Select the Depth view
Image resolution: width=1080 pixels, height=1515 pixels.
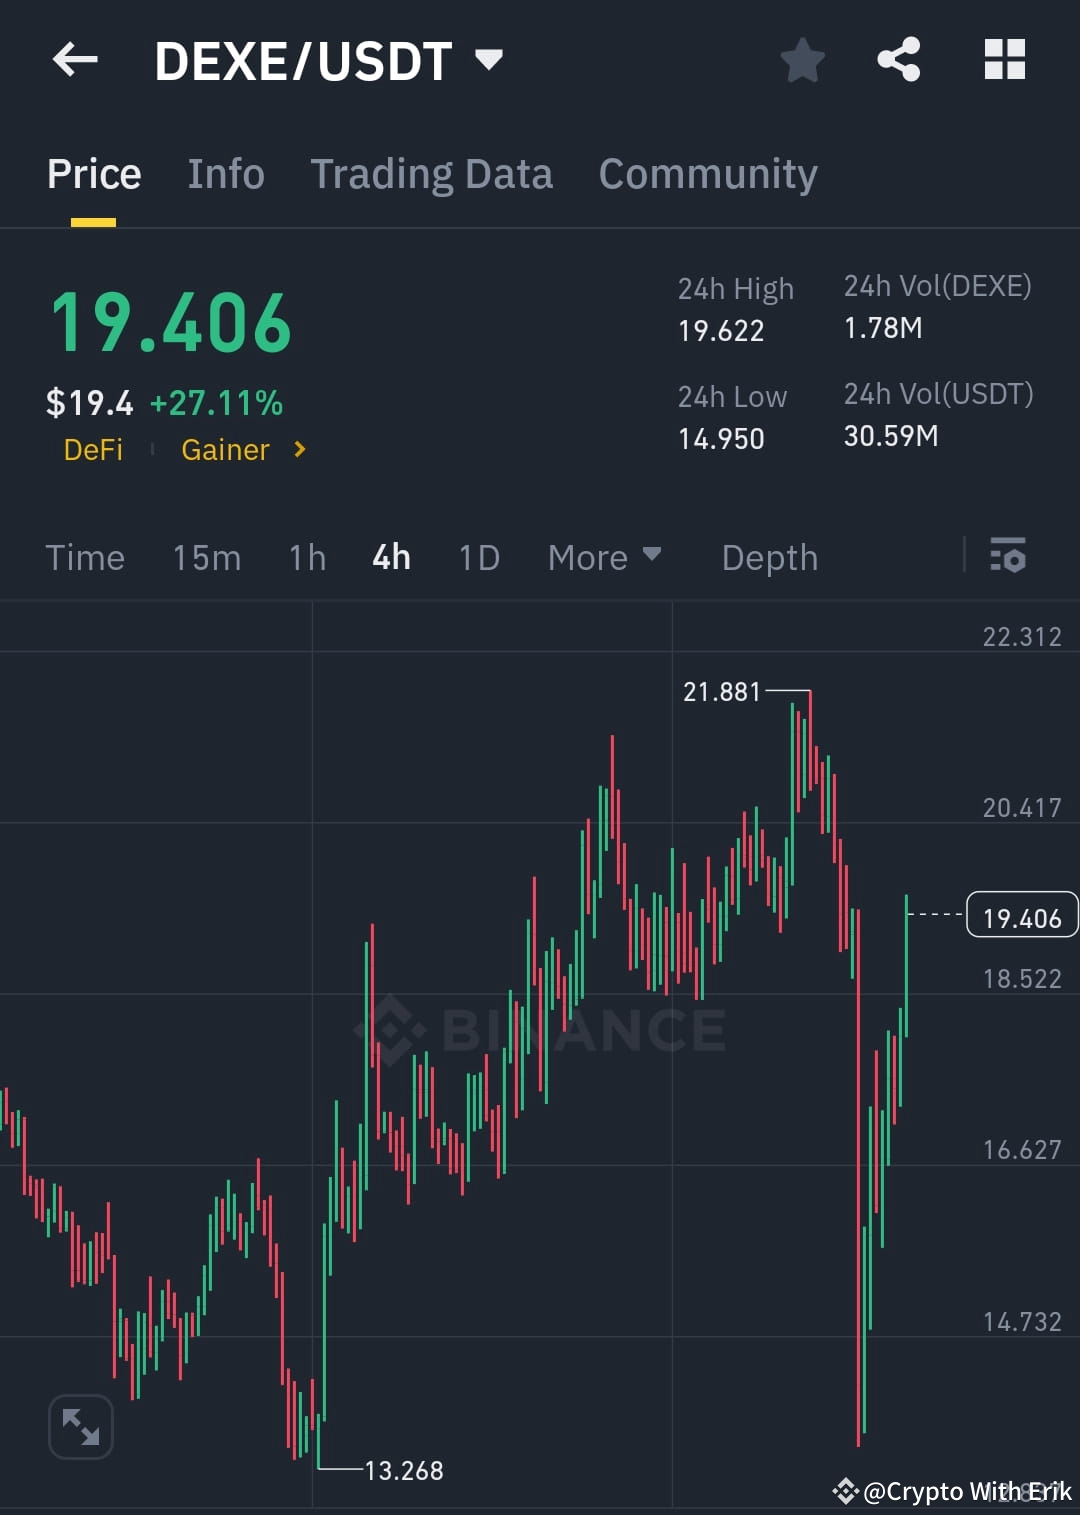[769, 557]
